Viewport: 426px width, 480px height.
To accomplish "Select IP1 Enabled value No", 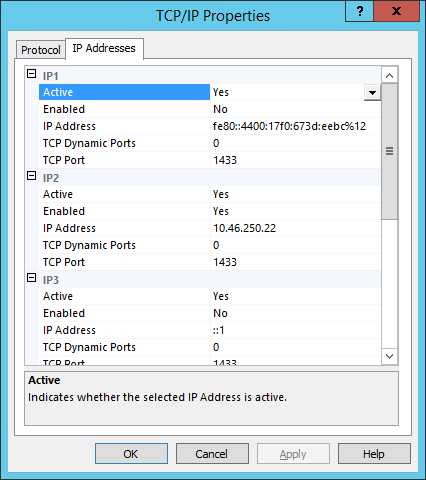I will (x=295, y=109).
